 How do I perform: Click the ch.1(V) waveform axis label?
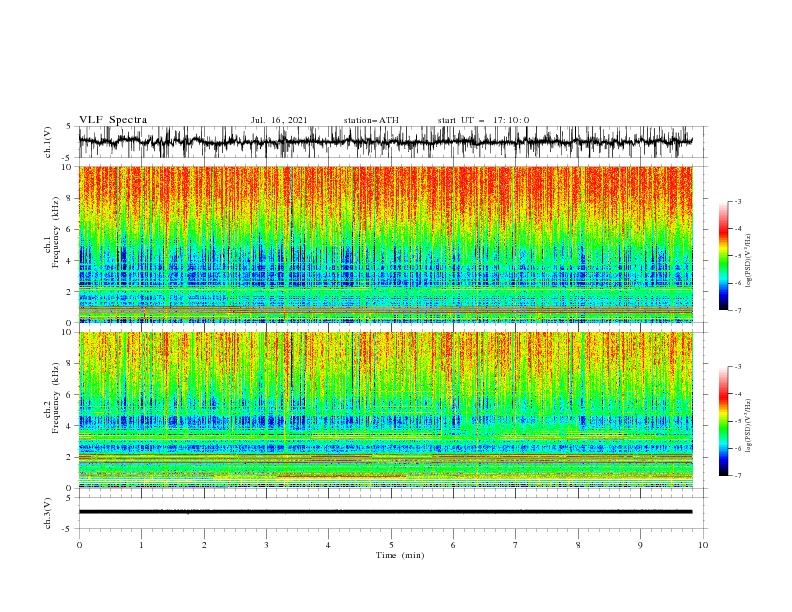coord(48,142)
